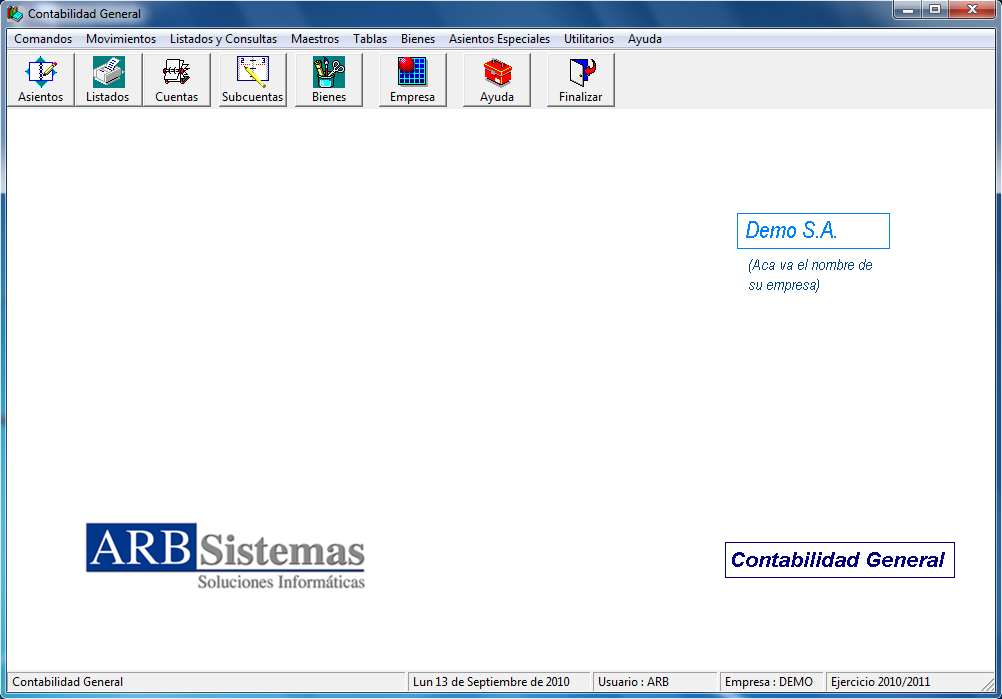Open the Asientos Especiales menu
Screen dimensions: 1002x699
coord(499,39)
